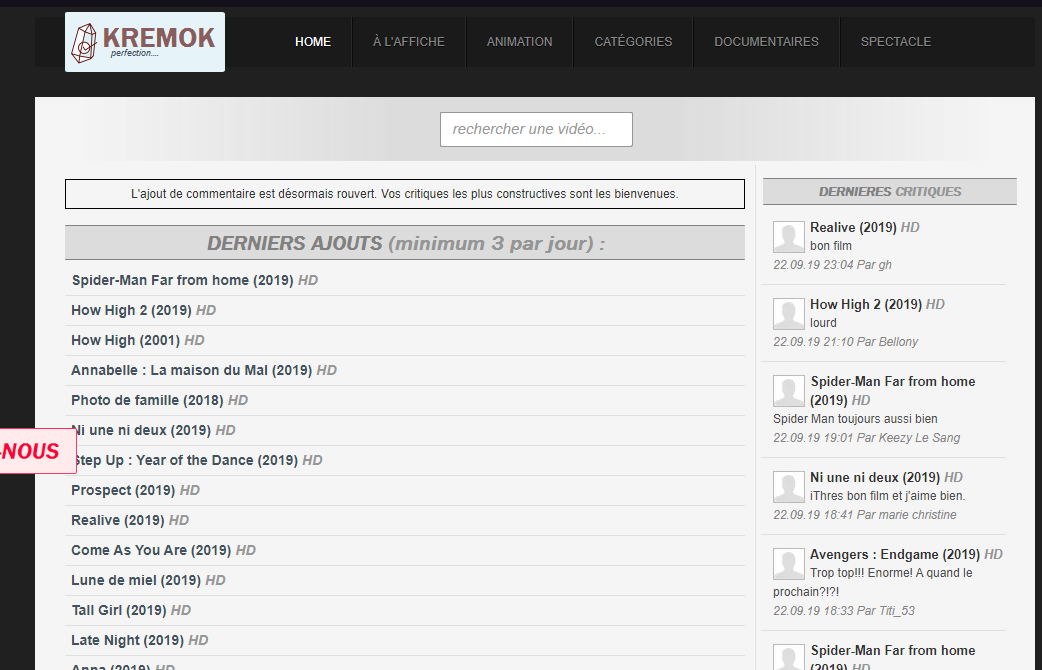1042x670 pixels.
Task: Open How High 2 (2019) in latest additions
Action: pyautogui.click(x=144, y=310)
